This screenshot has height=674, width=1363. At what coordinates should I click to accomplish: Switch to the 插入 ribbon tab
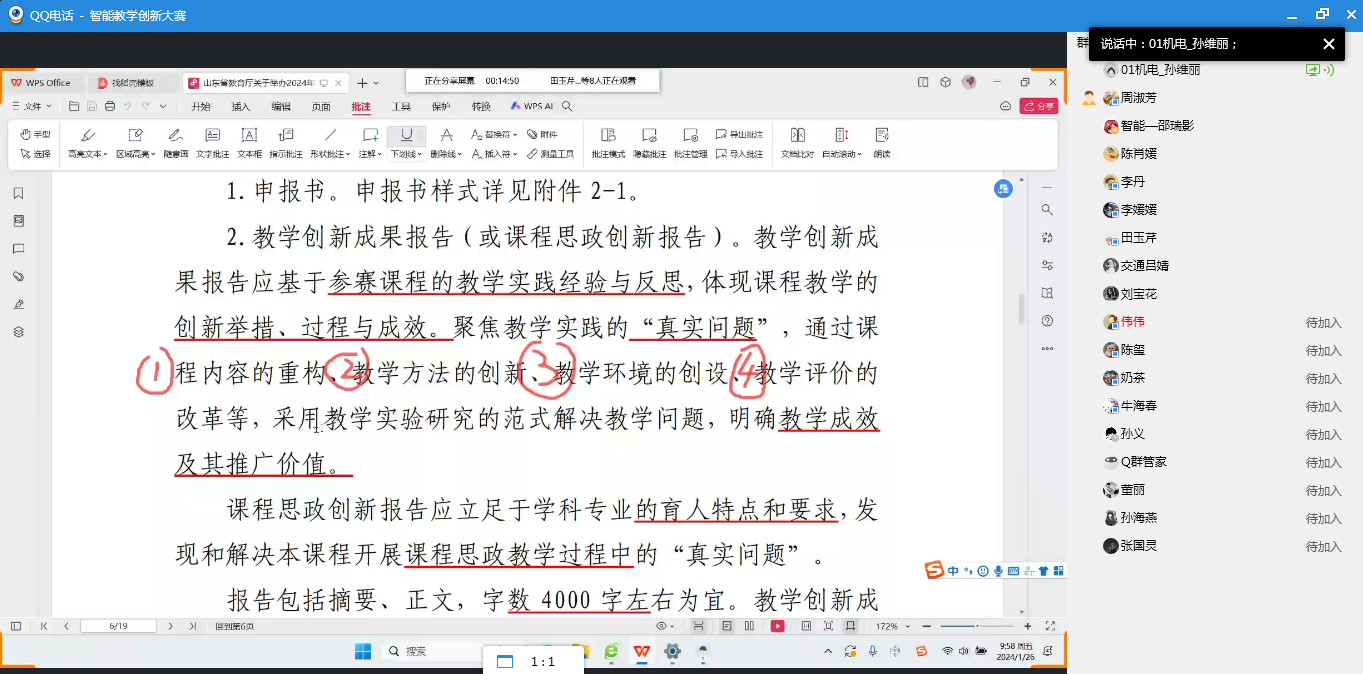coord(241,106)
